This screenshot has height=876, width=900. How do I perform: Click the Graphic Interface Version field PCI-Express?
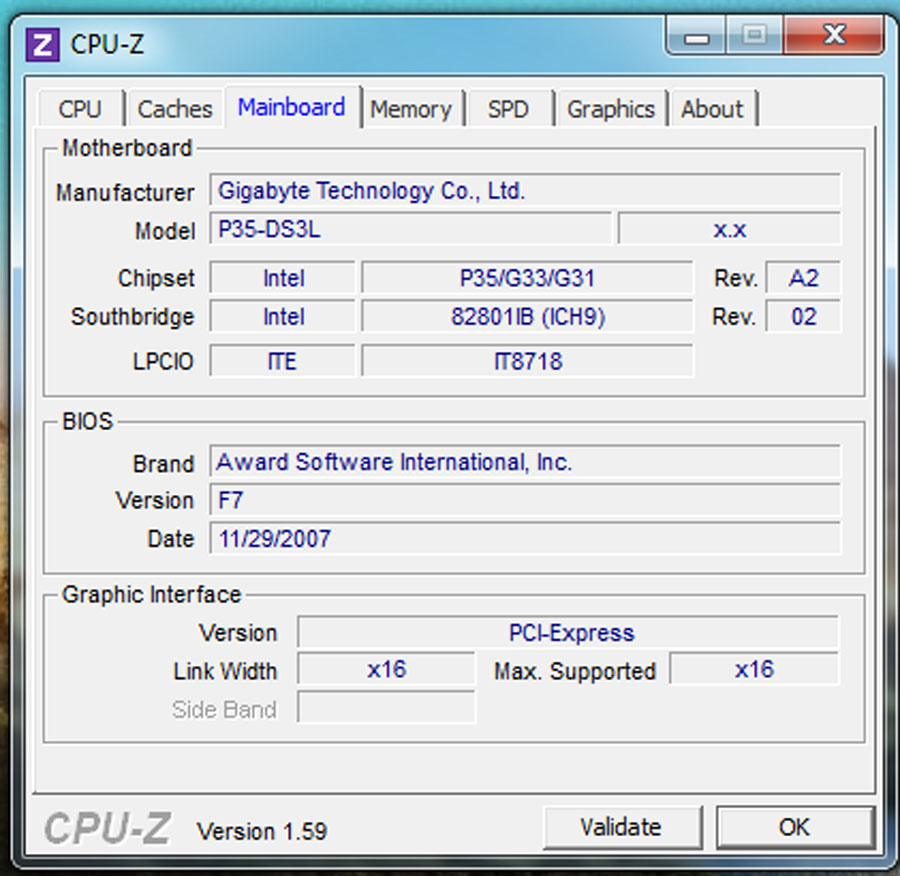tap(570, 632)
